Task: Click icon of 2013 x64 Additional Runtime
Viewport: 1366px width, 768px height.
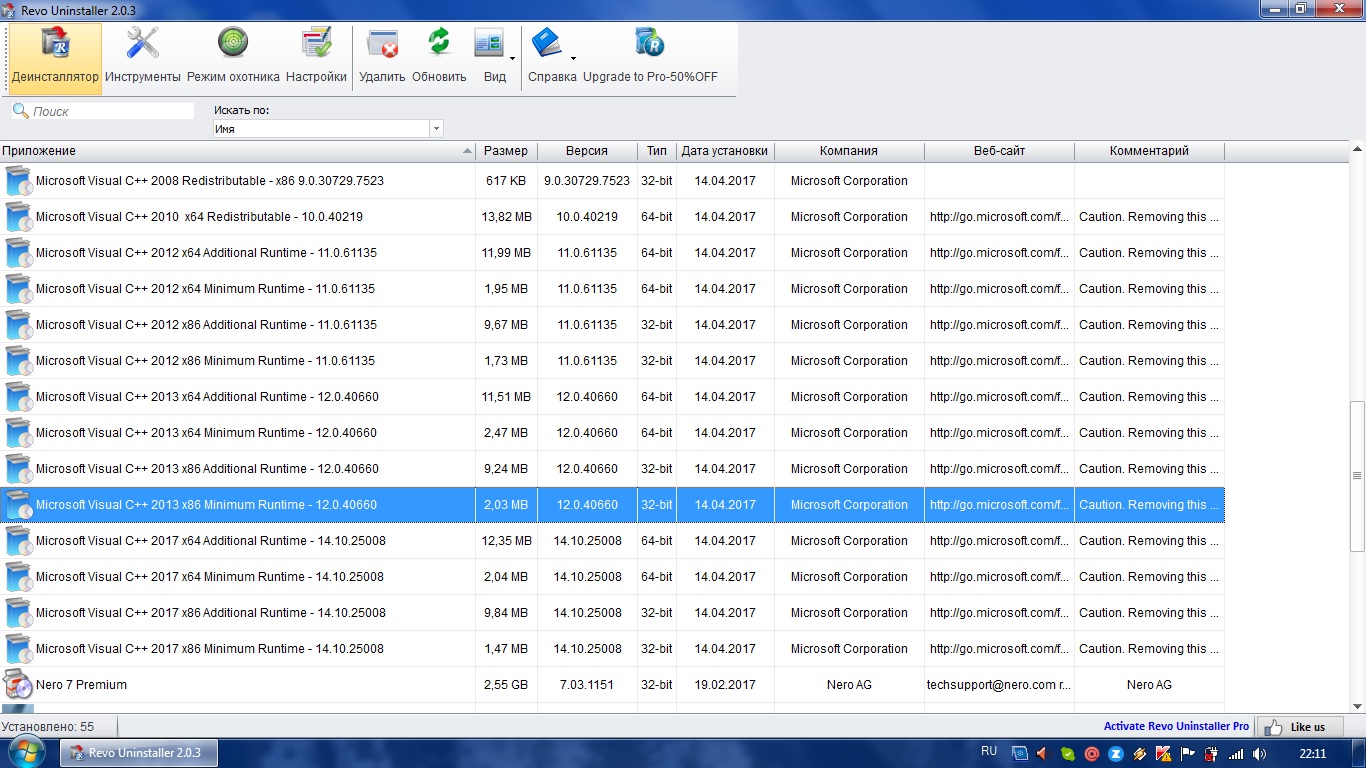Action: tap(19, 397)
